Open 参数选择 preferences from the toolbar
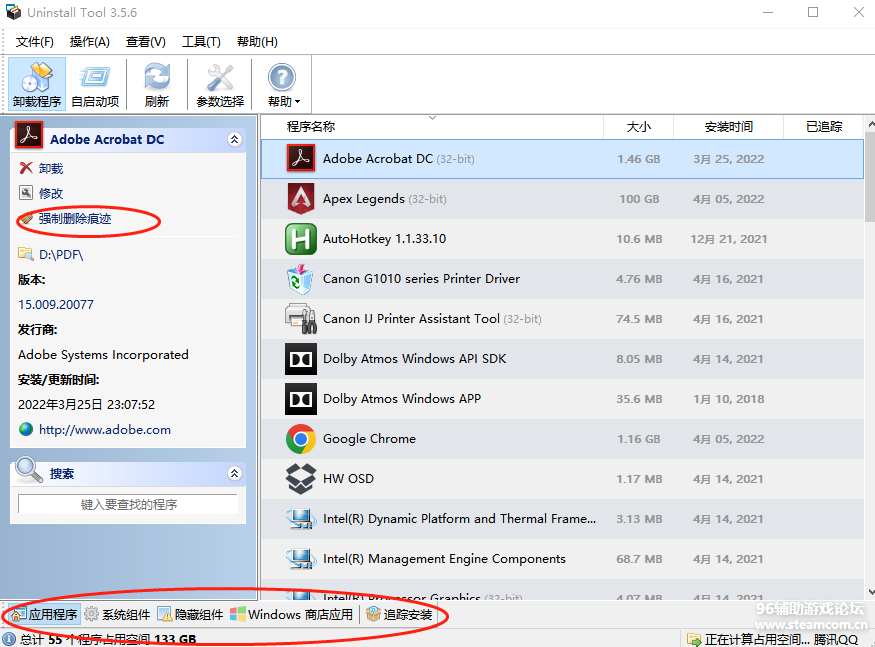 (219, 84)
